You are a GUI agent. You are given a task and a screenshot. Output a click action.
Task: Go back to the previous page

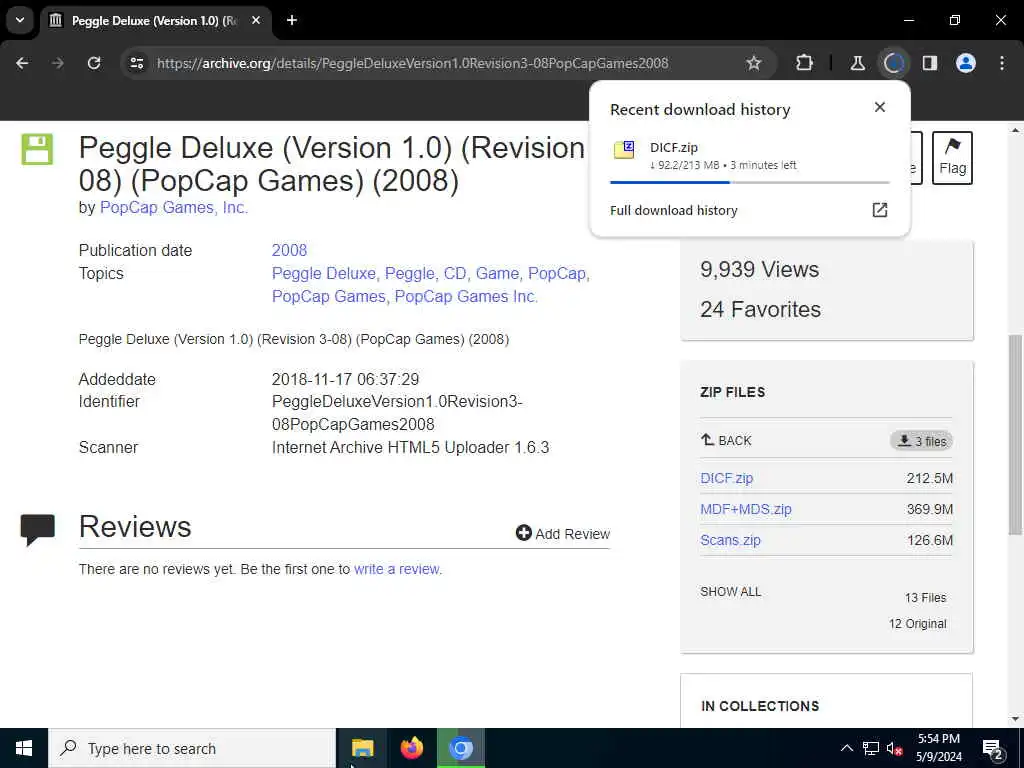22,63
